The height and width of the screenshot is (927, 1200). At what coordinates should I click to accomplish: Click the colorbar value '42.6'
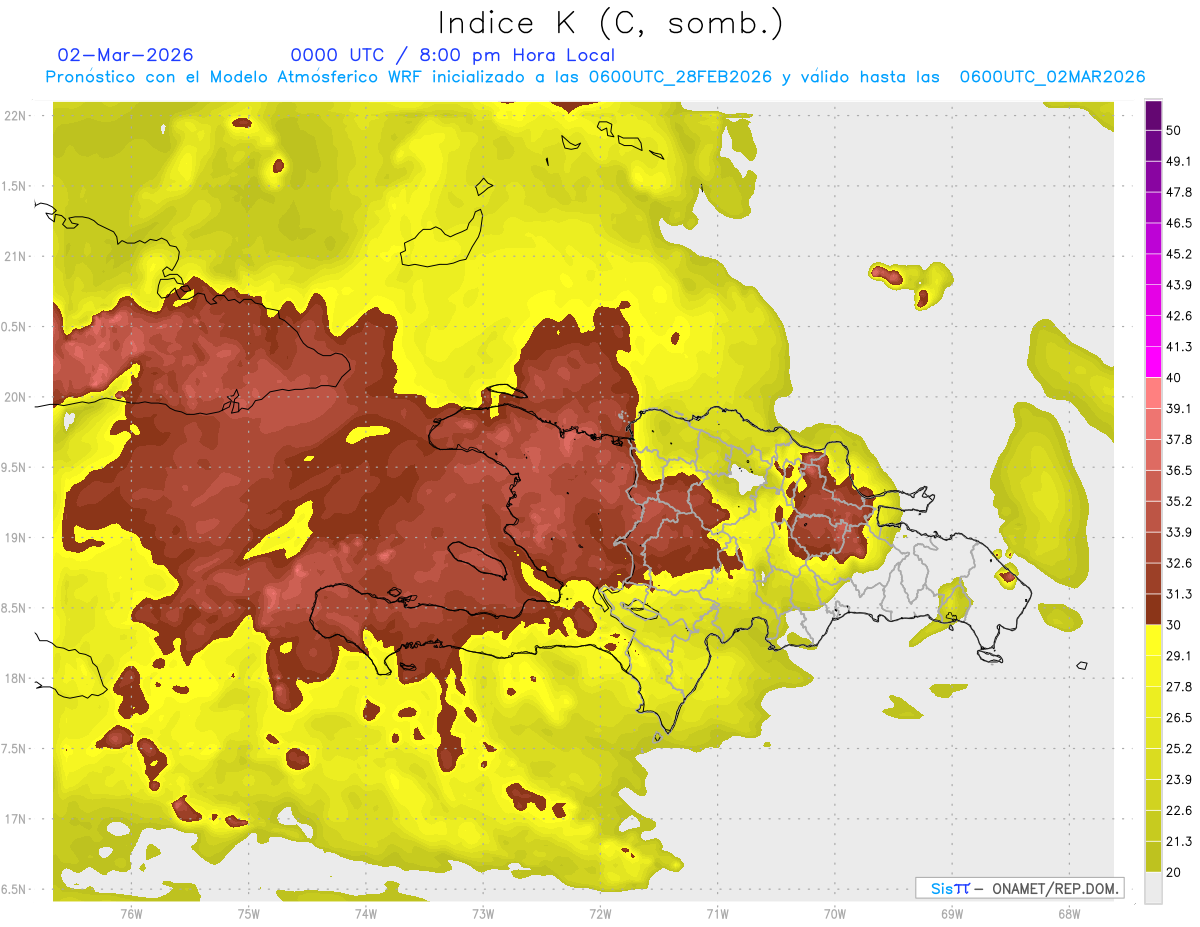tap(1179, 316)
